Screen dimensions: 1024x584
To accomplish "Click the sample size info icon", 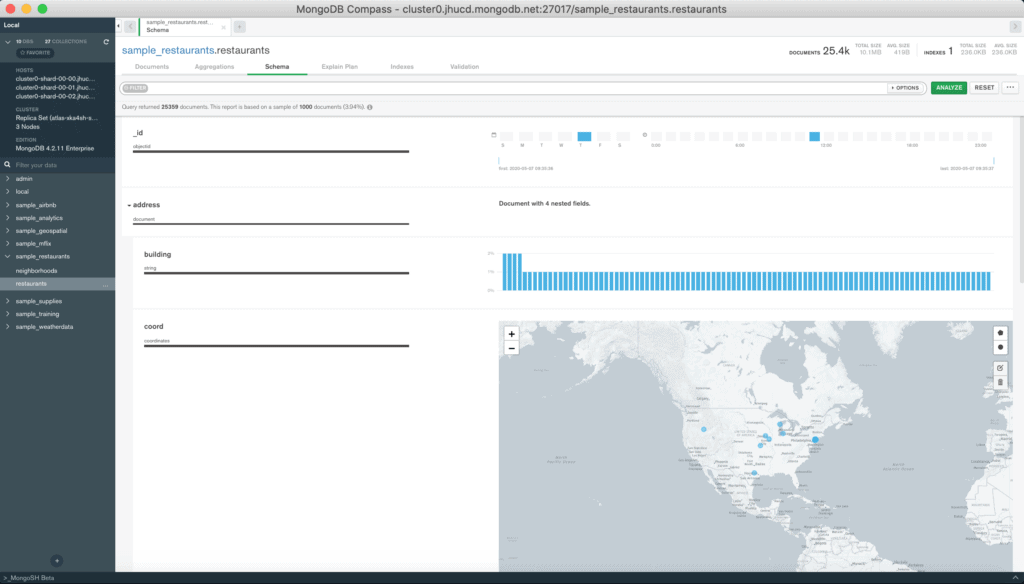I will click(x=370, y=105).
